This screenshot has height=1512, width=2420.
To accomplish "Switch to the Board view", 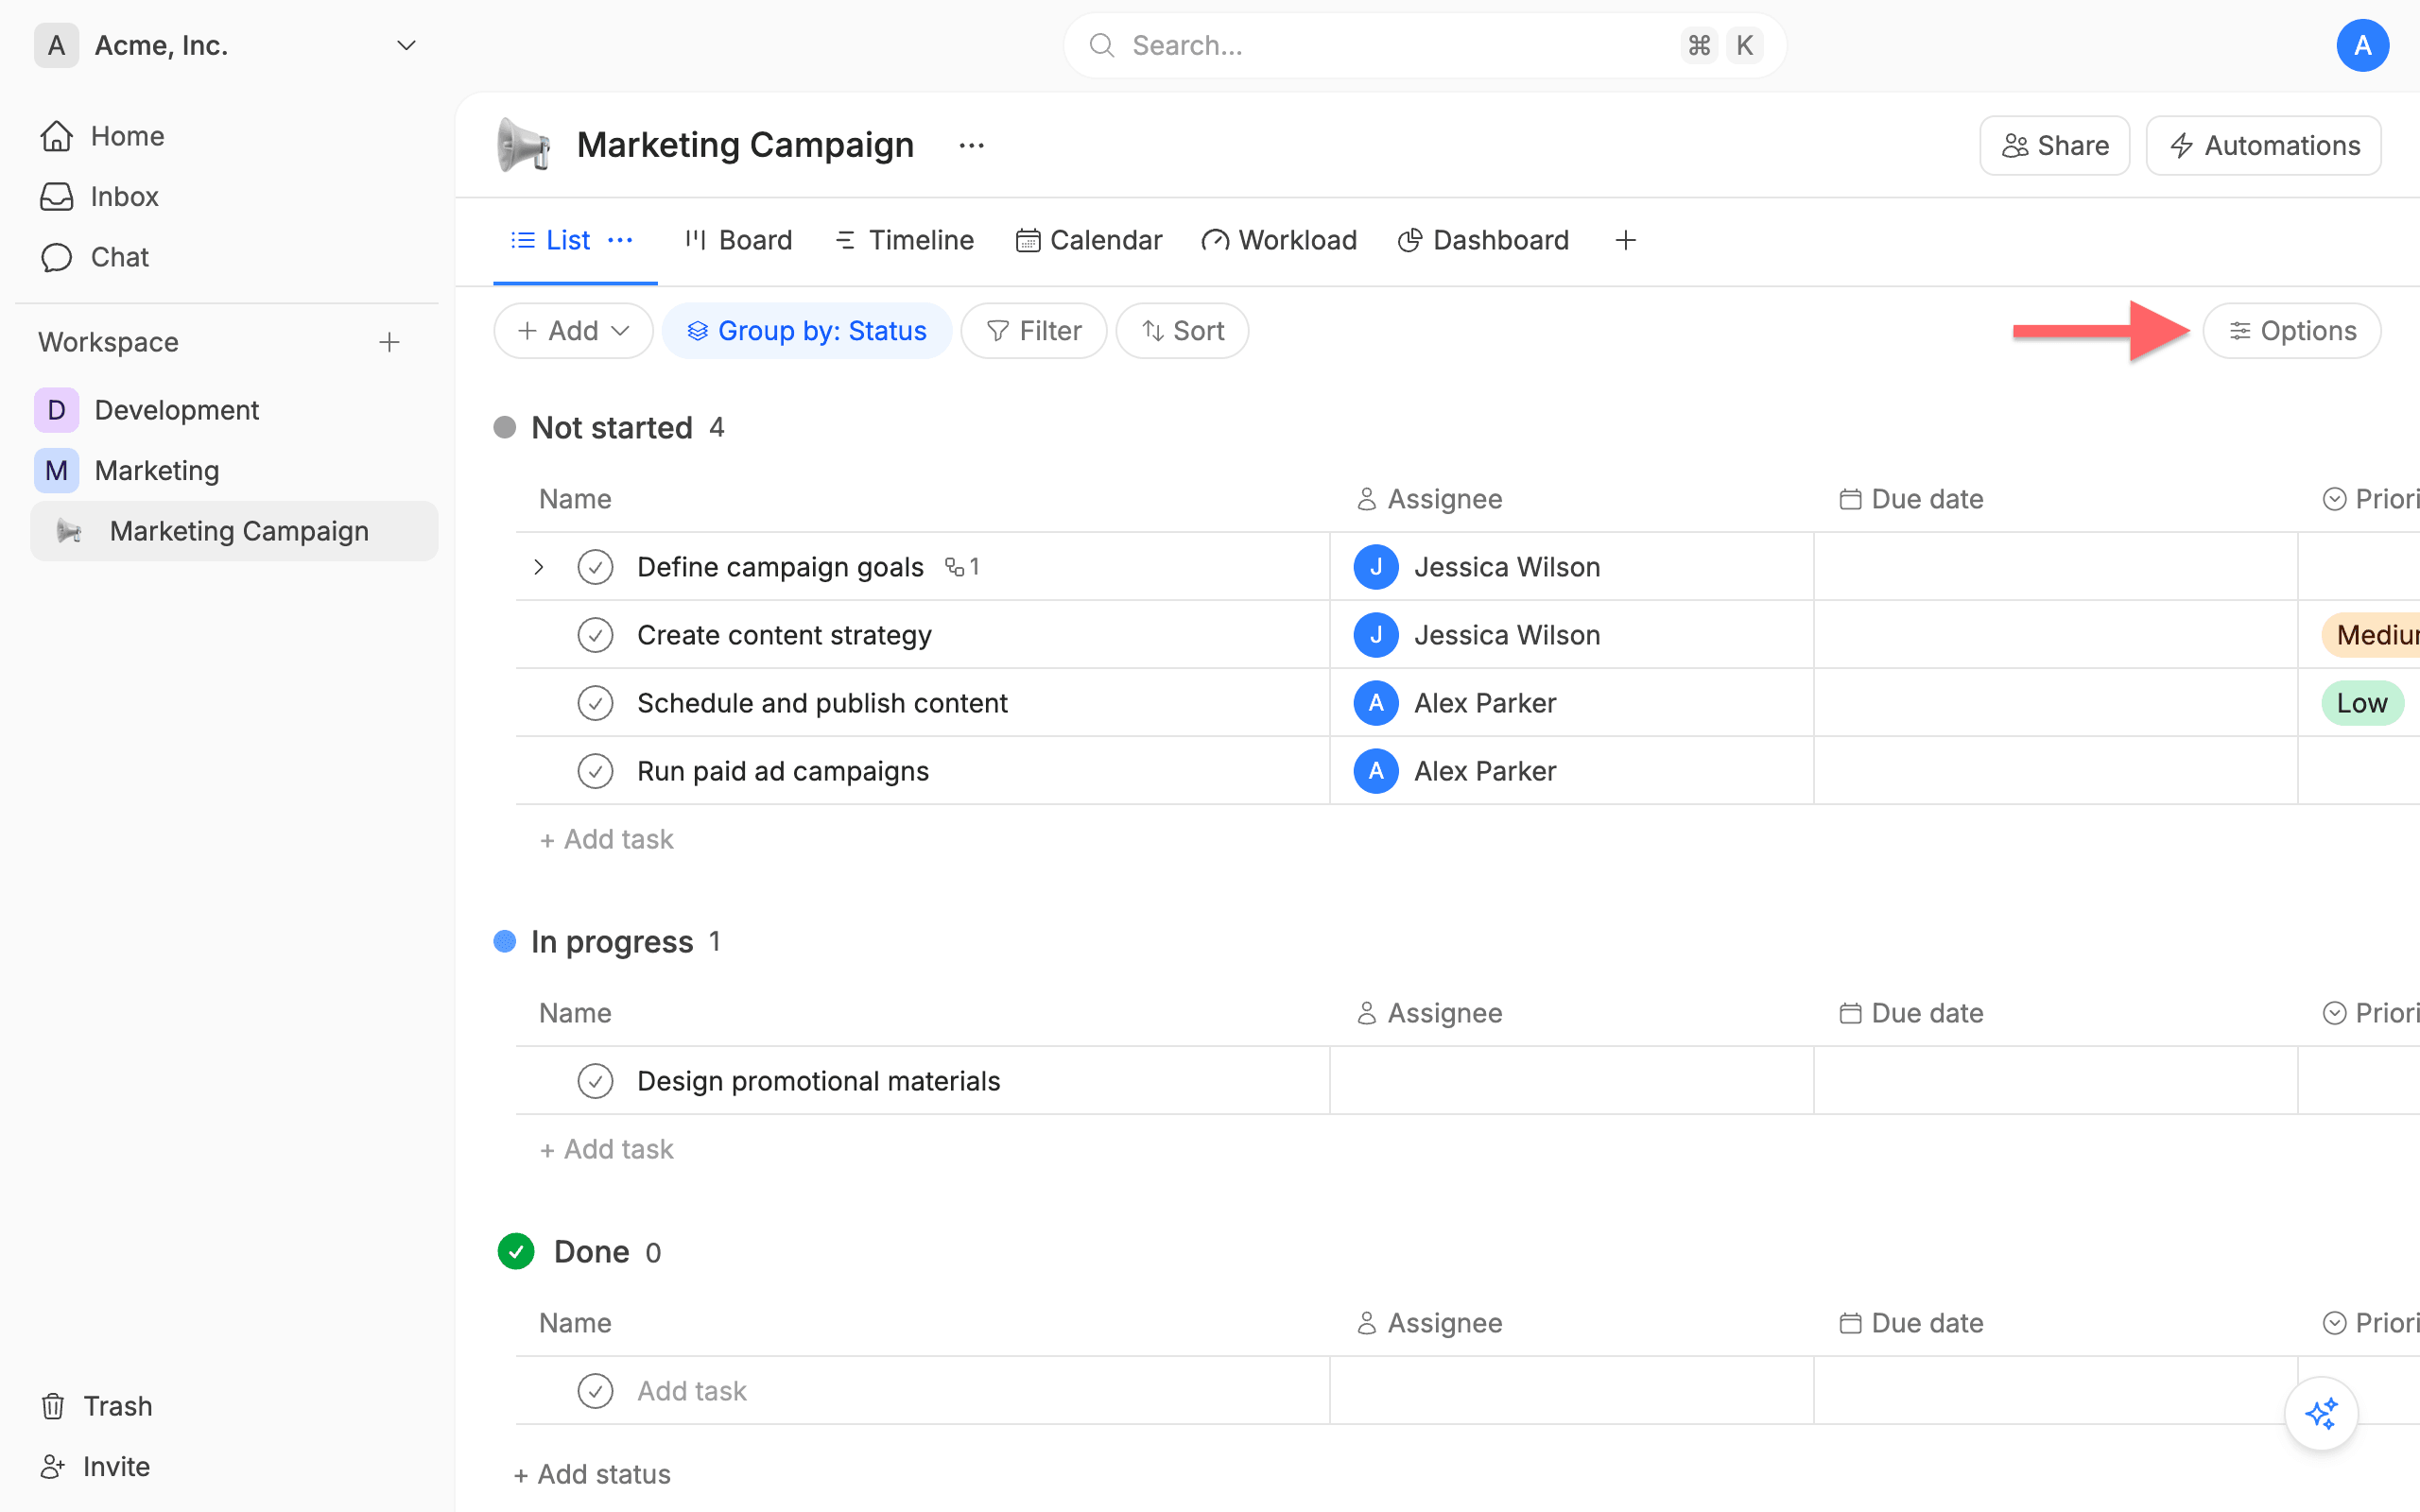I will pos(738,240).
